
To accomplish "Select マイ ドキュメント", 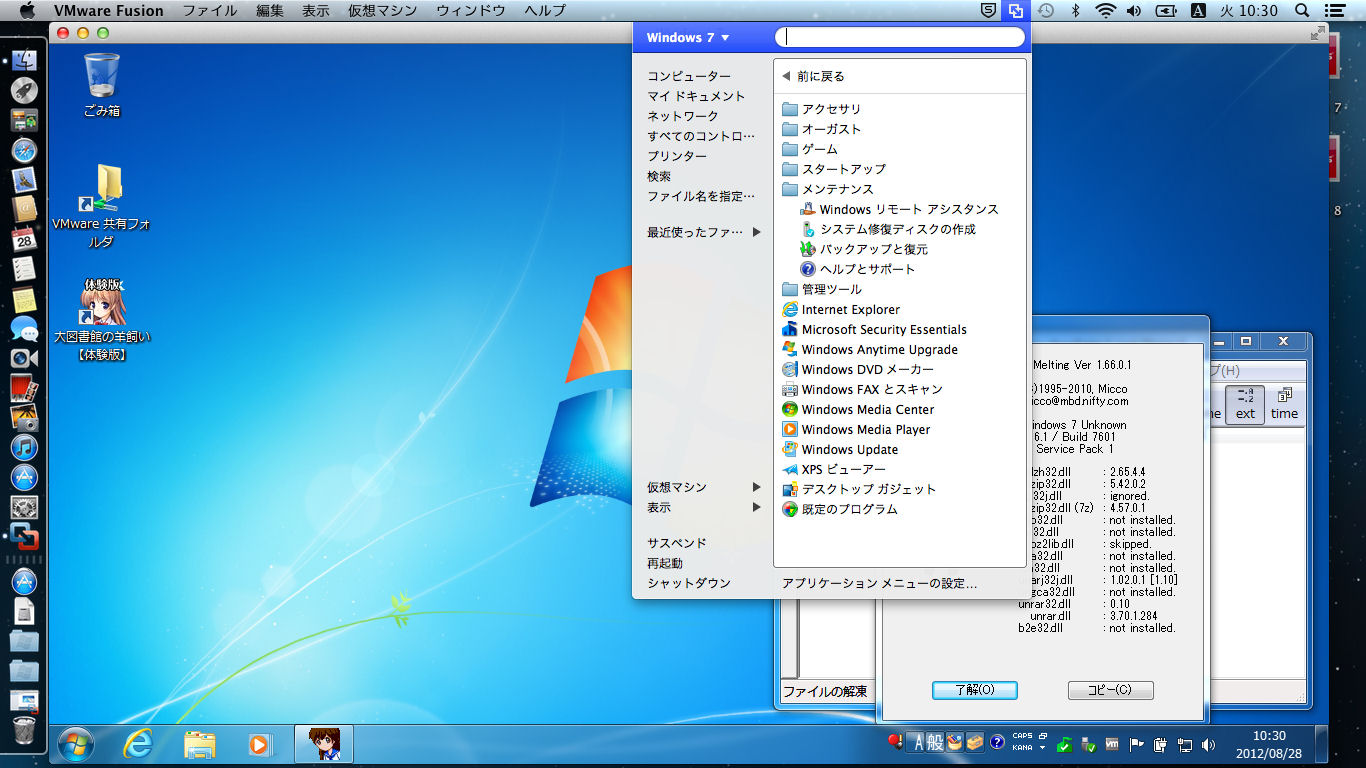I will pos(696,96).
